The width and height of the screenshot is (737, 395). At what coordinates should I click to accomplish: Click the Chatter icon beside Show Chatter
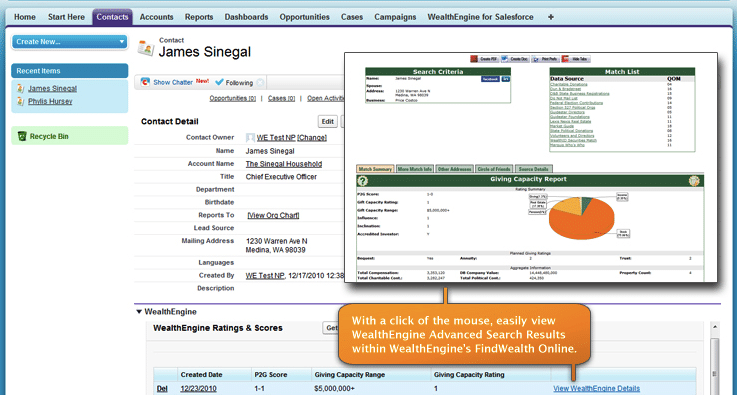(145, 82)
